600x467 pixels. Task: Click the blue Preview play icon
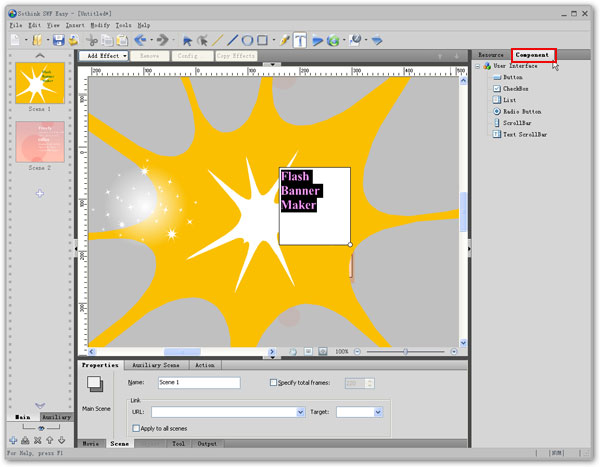point(317,40)
